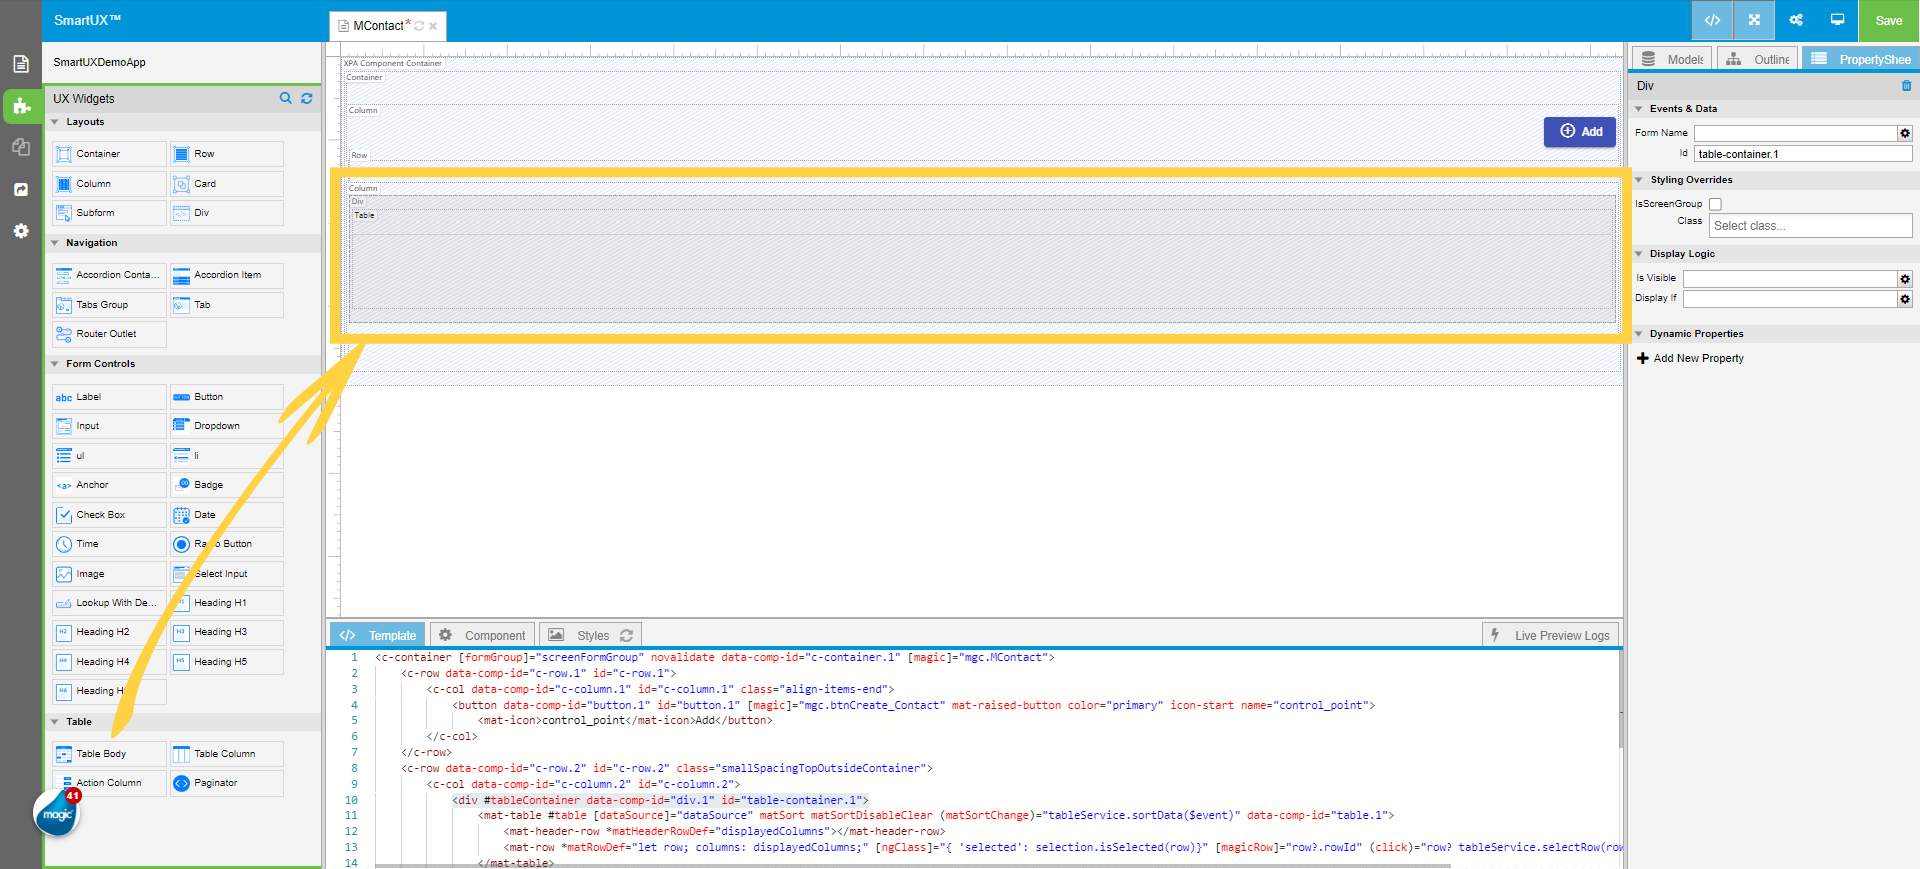Switch to the Outline tab
Image resolution: width=1920 pixels, height=869 pixels.
[1758, 59]
